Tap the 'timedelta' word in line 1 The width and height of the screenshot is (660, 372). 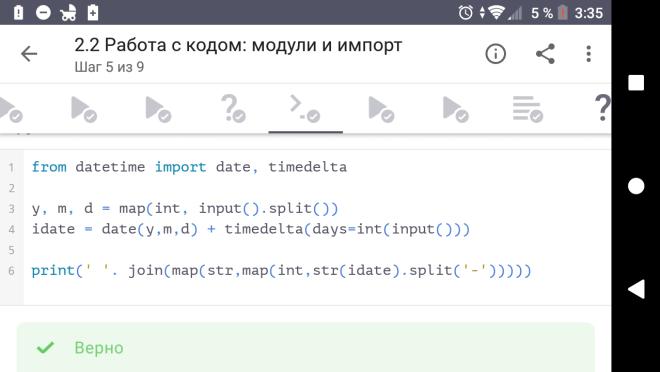[308, 167]
